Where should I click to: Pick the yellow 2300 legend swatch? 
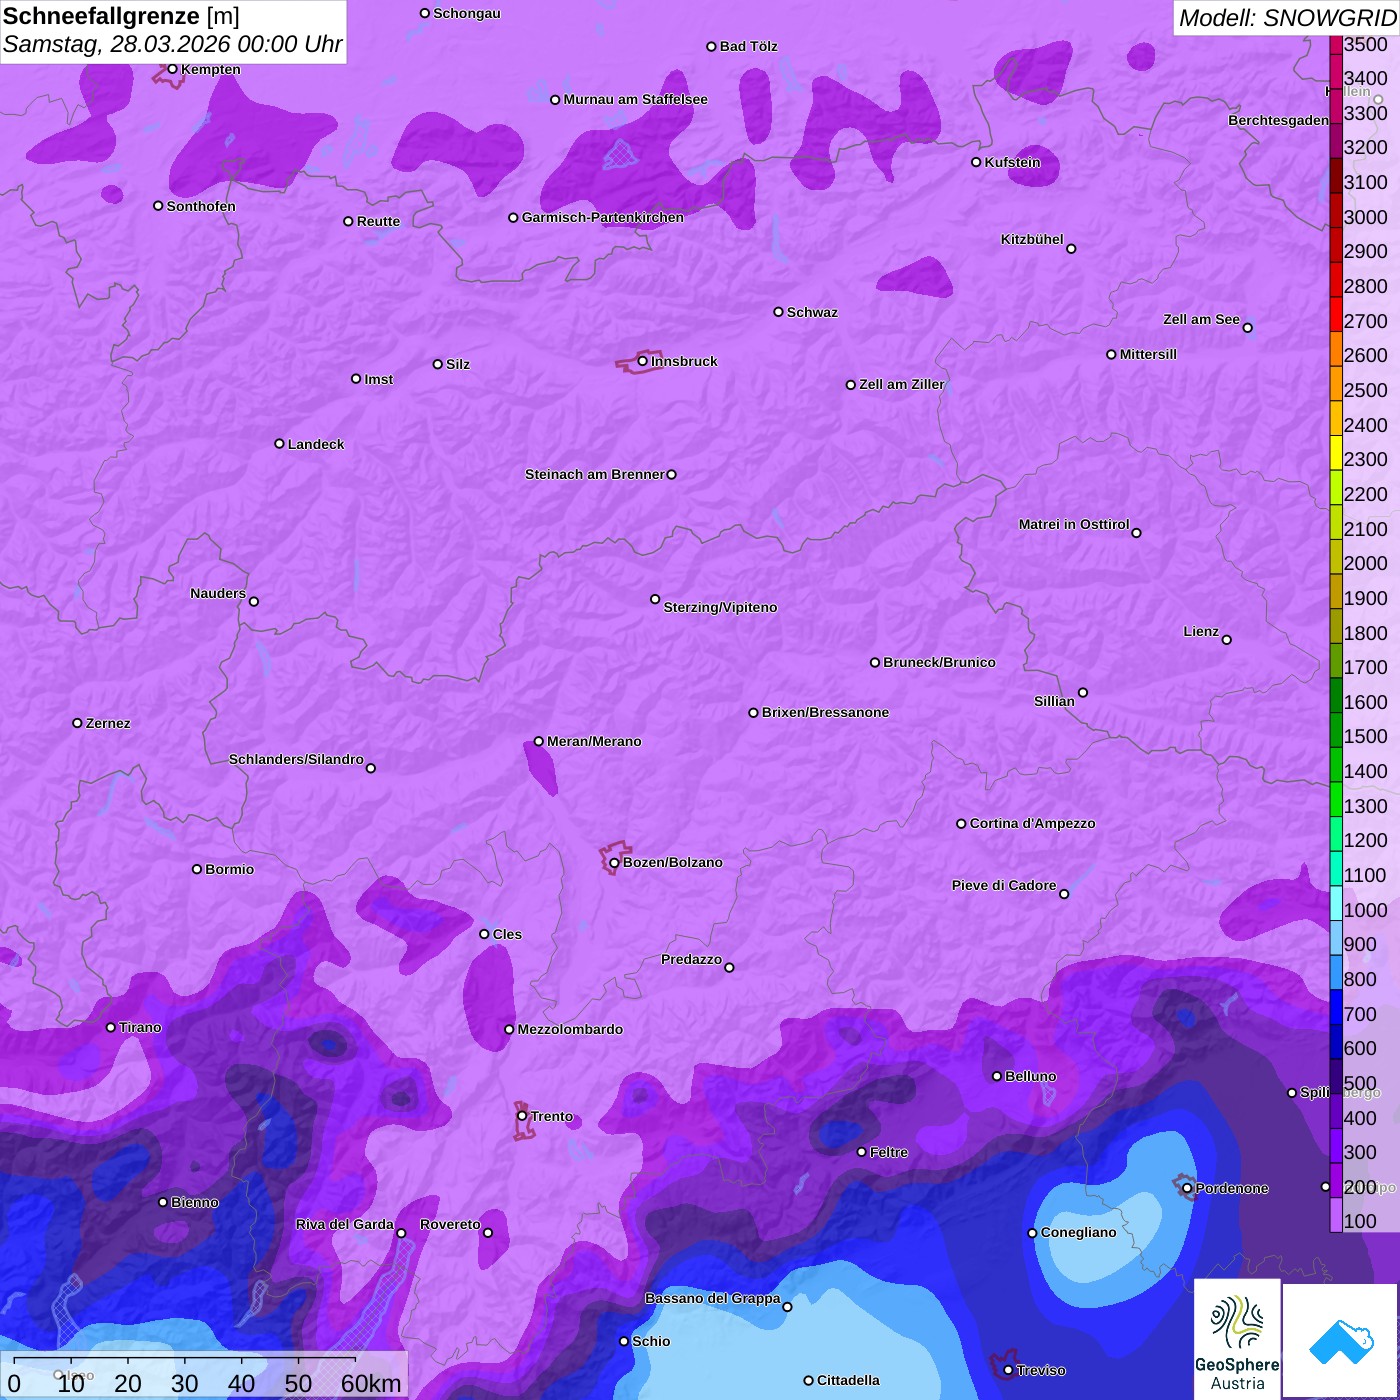[x=1336, y=454]
